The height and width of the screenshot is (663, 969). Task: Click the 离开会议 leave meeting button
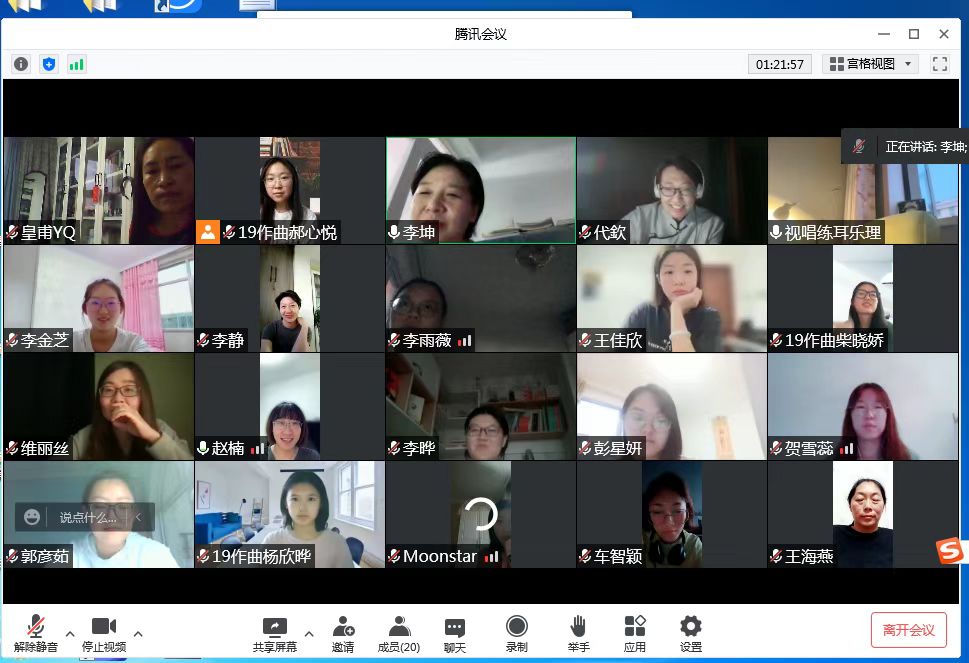click(908, 630)
